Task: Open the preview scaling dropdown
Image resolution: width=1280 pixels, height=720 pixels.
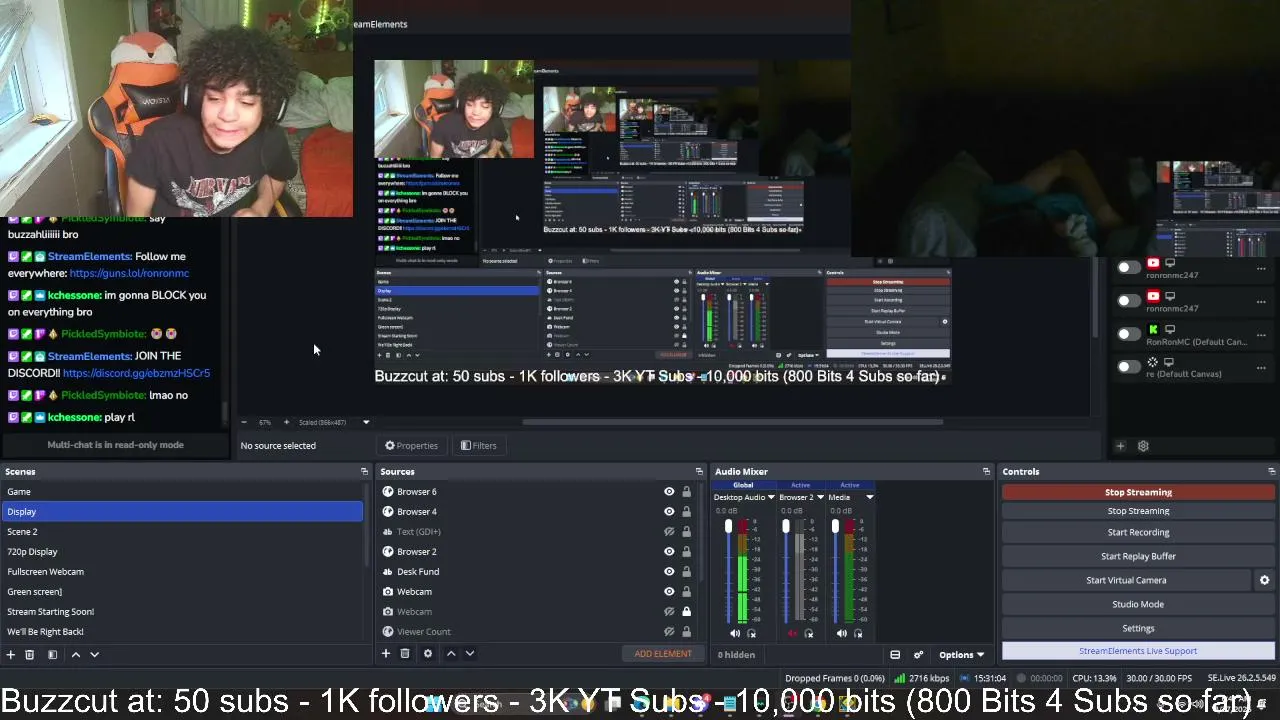Action: tap(366, 422)
